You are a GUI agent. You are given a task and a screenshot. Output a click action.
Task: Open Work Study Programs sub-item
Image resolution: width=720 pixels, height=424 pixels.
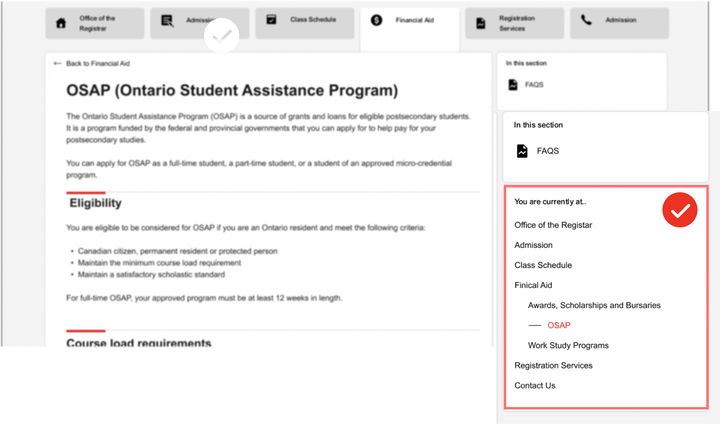[568, 345]
